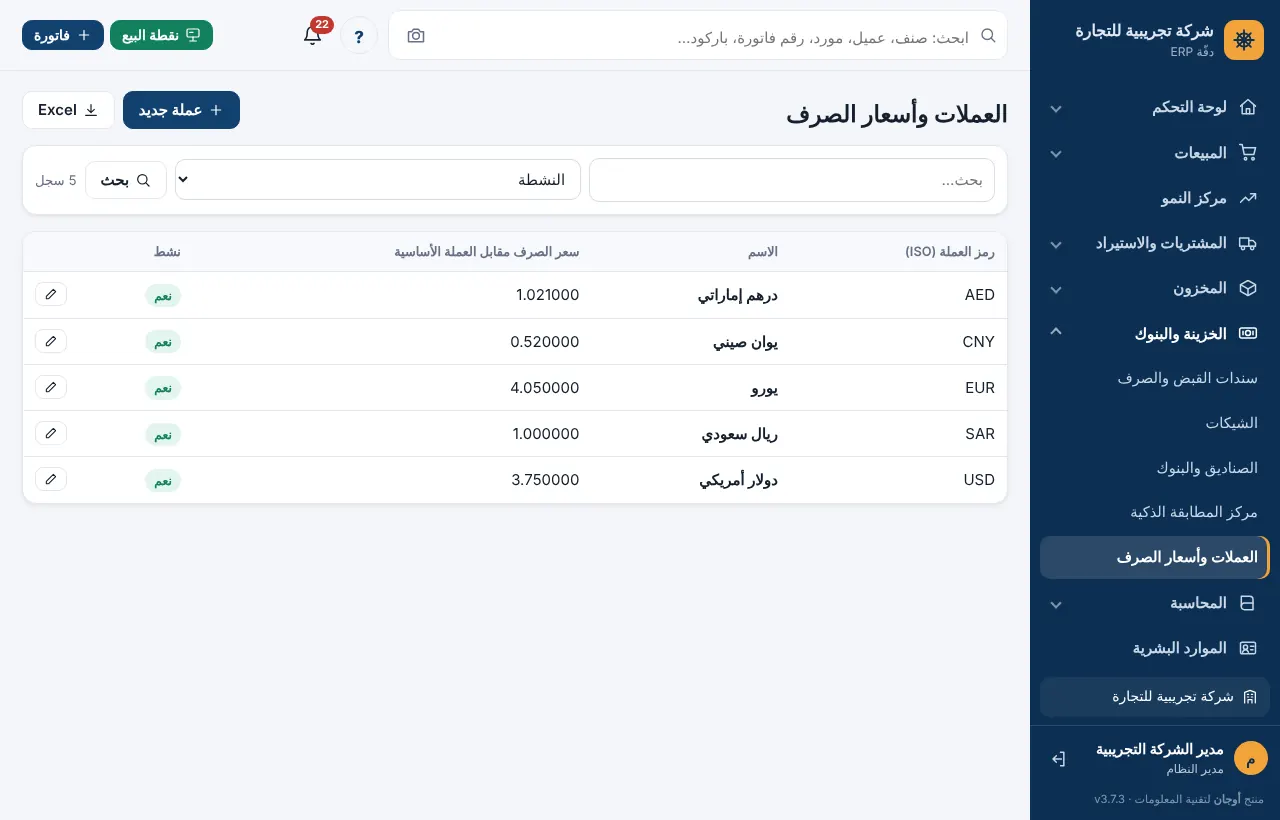Screen dimensions: 1280x820
Task: Click the EUR currency code cell
Action: click(979, 387)
